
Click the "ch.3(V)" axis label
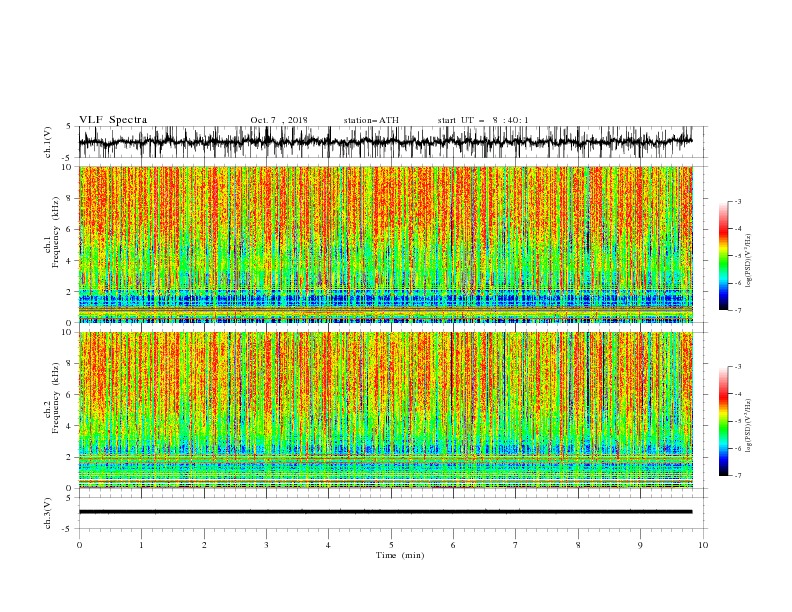pos(48,513)
